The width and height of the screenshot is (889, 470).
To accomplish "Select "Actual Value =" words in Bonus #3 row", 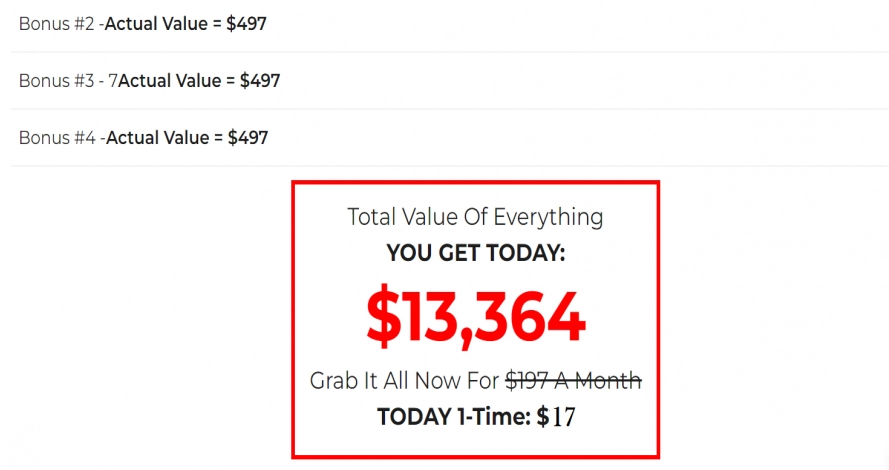I will pyautogui.click(x=177, y=81).
